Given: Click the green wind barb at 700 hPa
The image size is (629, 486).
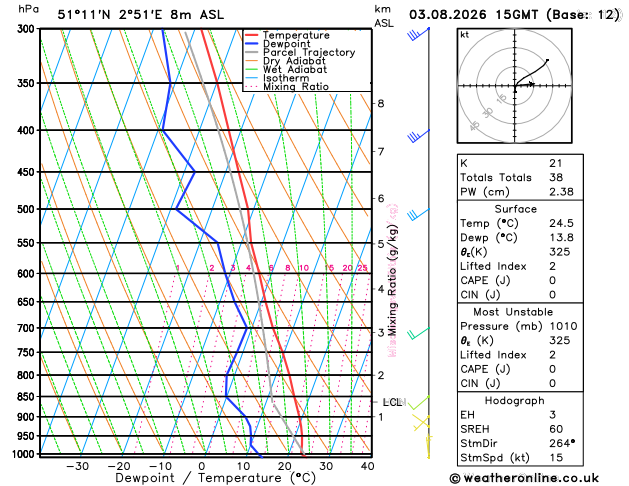Looking at the screenshot, I should [x=418, y=333].
